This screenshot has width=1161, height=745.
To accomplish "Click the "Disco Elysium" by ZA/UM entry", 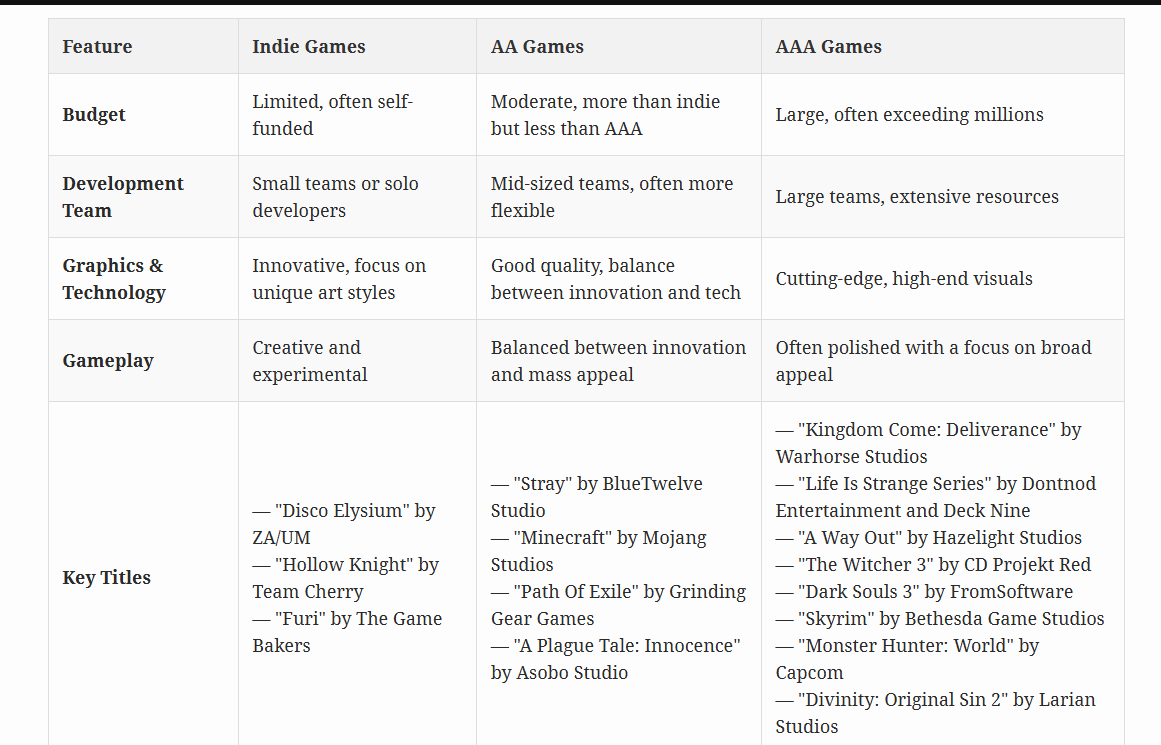I will tap(343, 524).
